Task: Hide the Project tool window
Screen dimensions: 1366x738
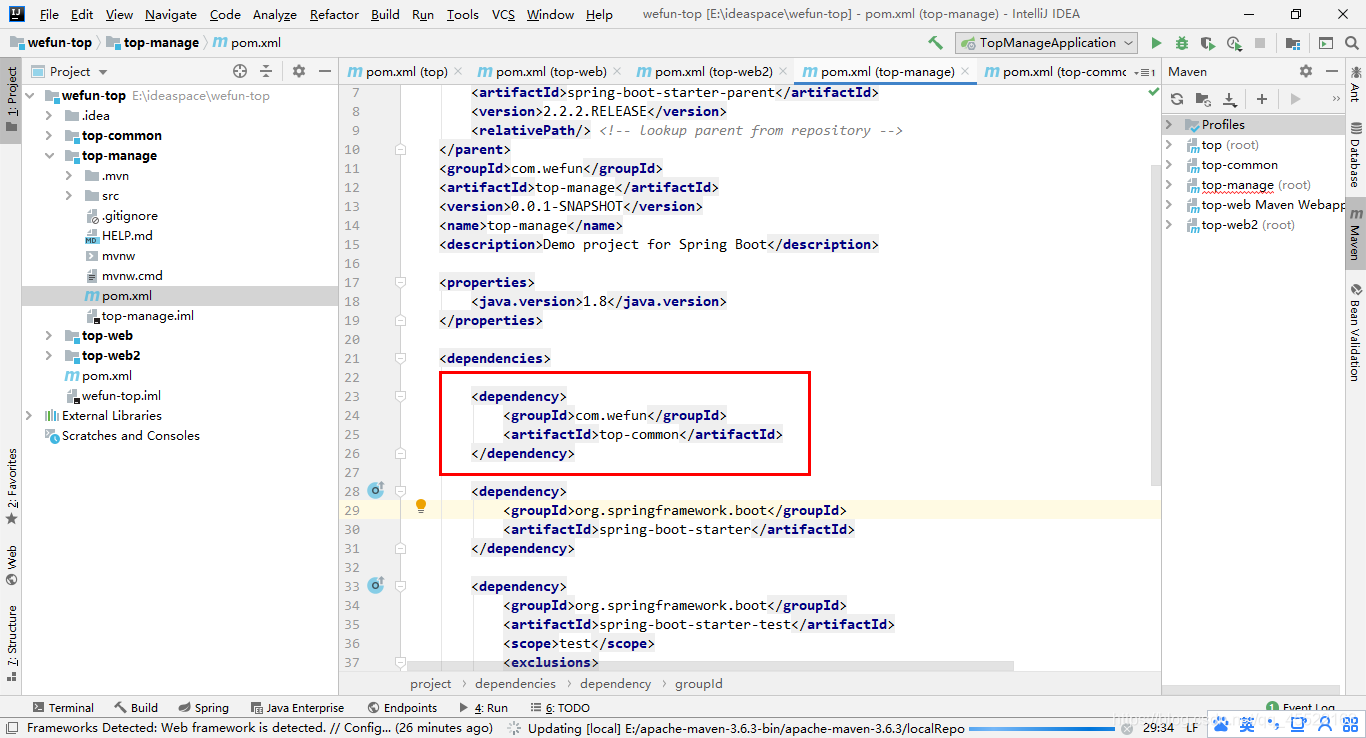Action: click(325, 71)
